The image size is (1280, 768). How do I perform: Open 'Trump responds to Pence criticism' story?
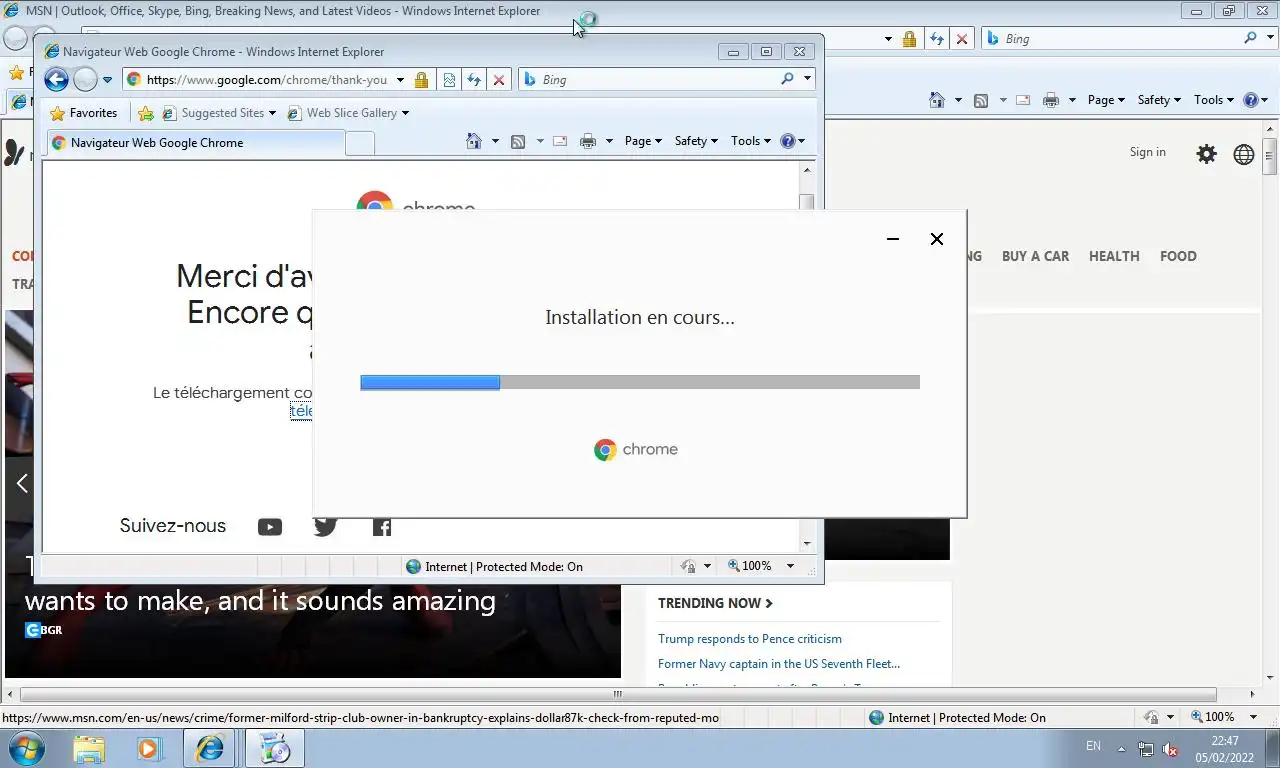coord(750,639)
